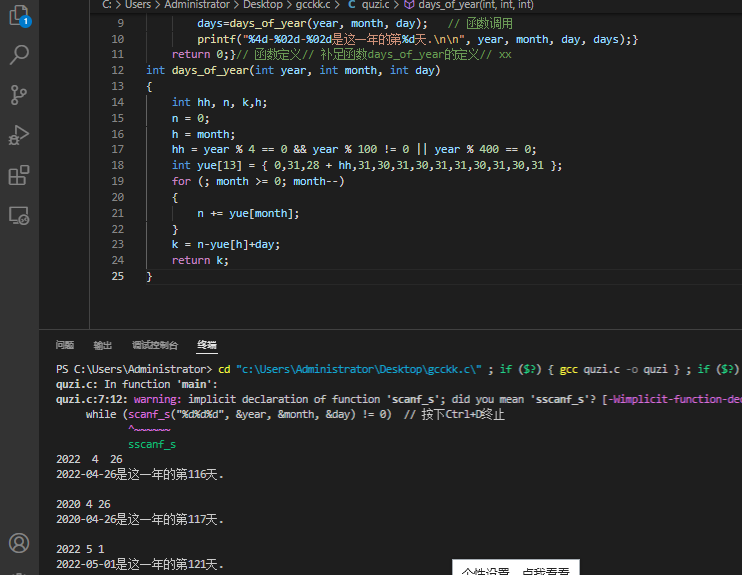
Task: Click the 'n += yue[month];' statement
Action: (248, 213)
